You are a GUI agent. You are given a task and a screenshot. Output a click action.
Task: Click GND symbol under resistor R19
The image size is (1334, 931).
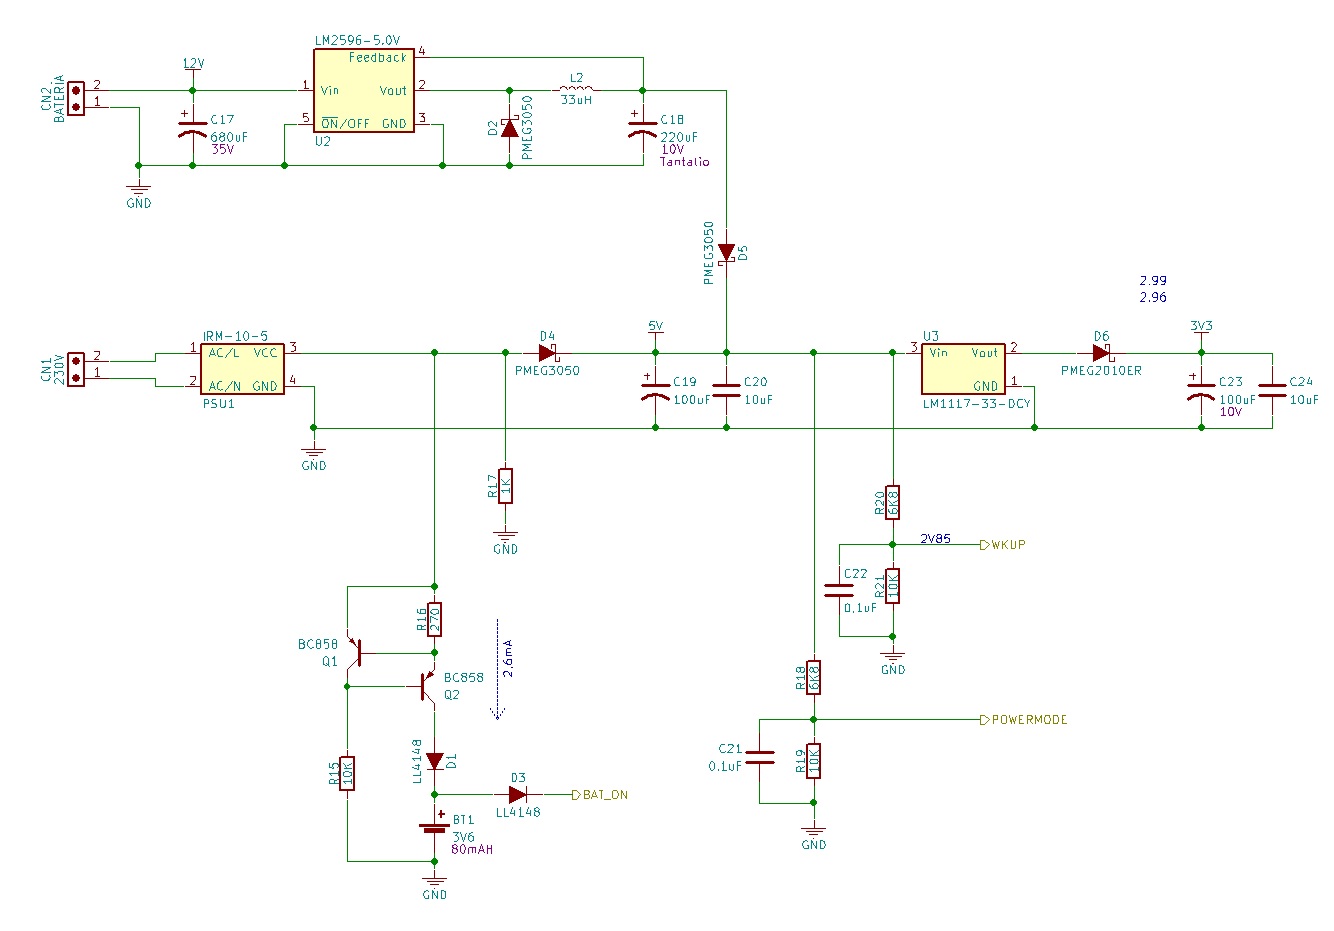tap(814, 837)
